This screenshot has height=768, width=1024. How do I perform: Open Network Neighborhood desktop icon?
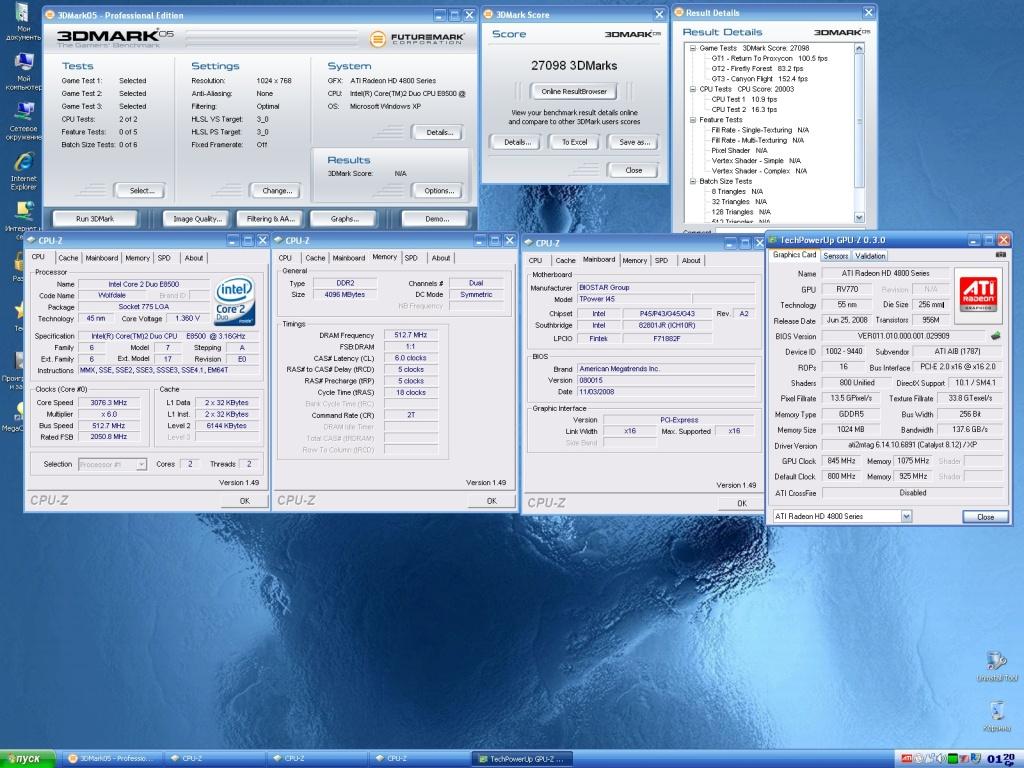23,121
